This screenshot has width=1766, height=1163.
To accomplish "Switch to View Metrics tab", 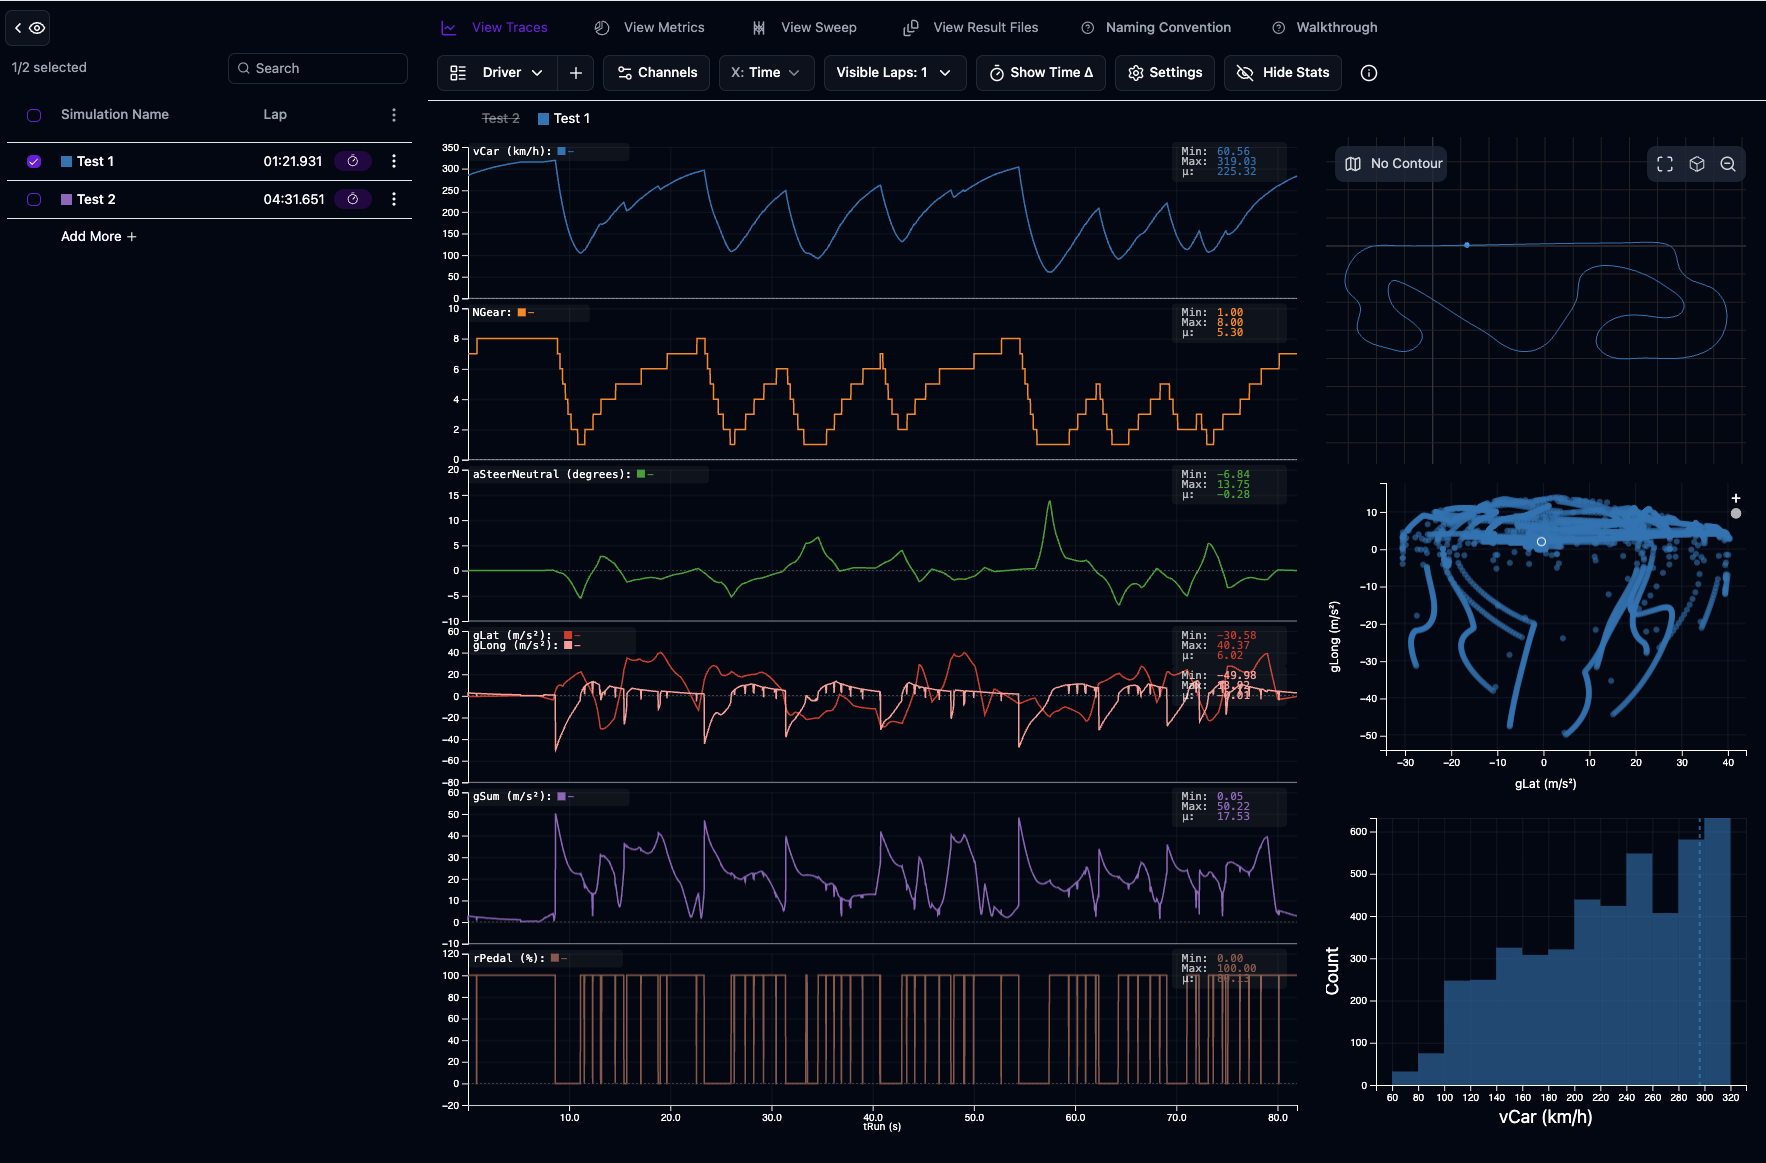I will [x=649, y=28].
